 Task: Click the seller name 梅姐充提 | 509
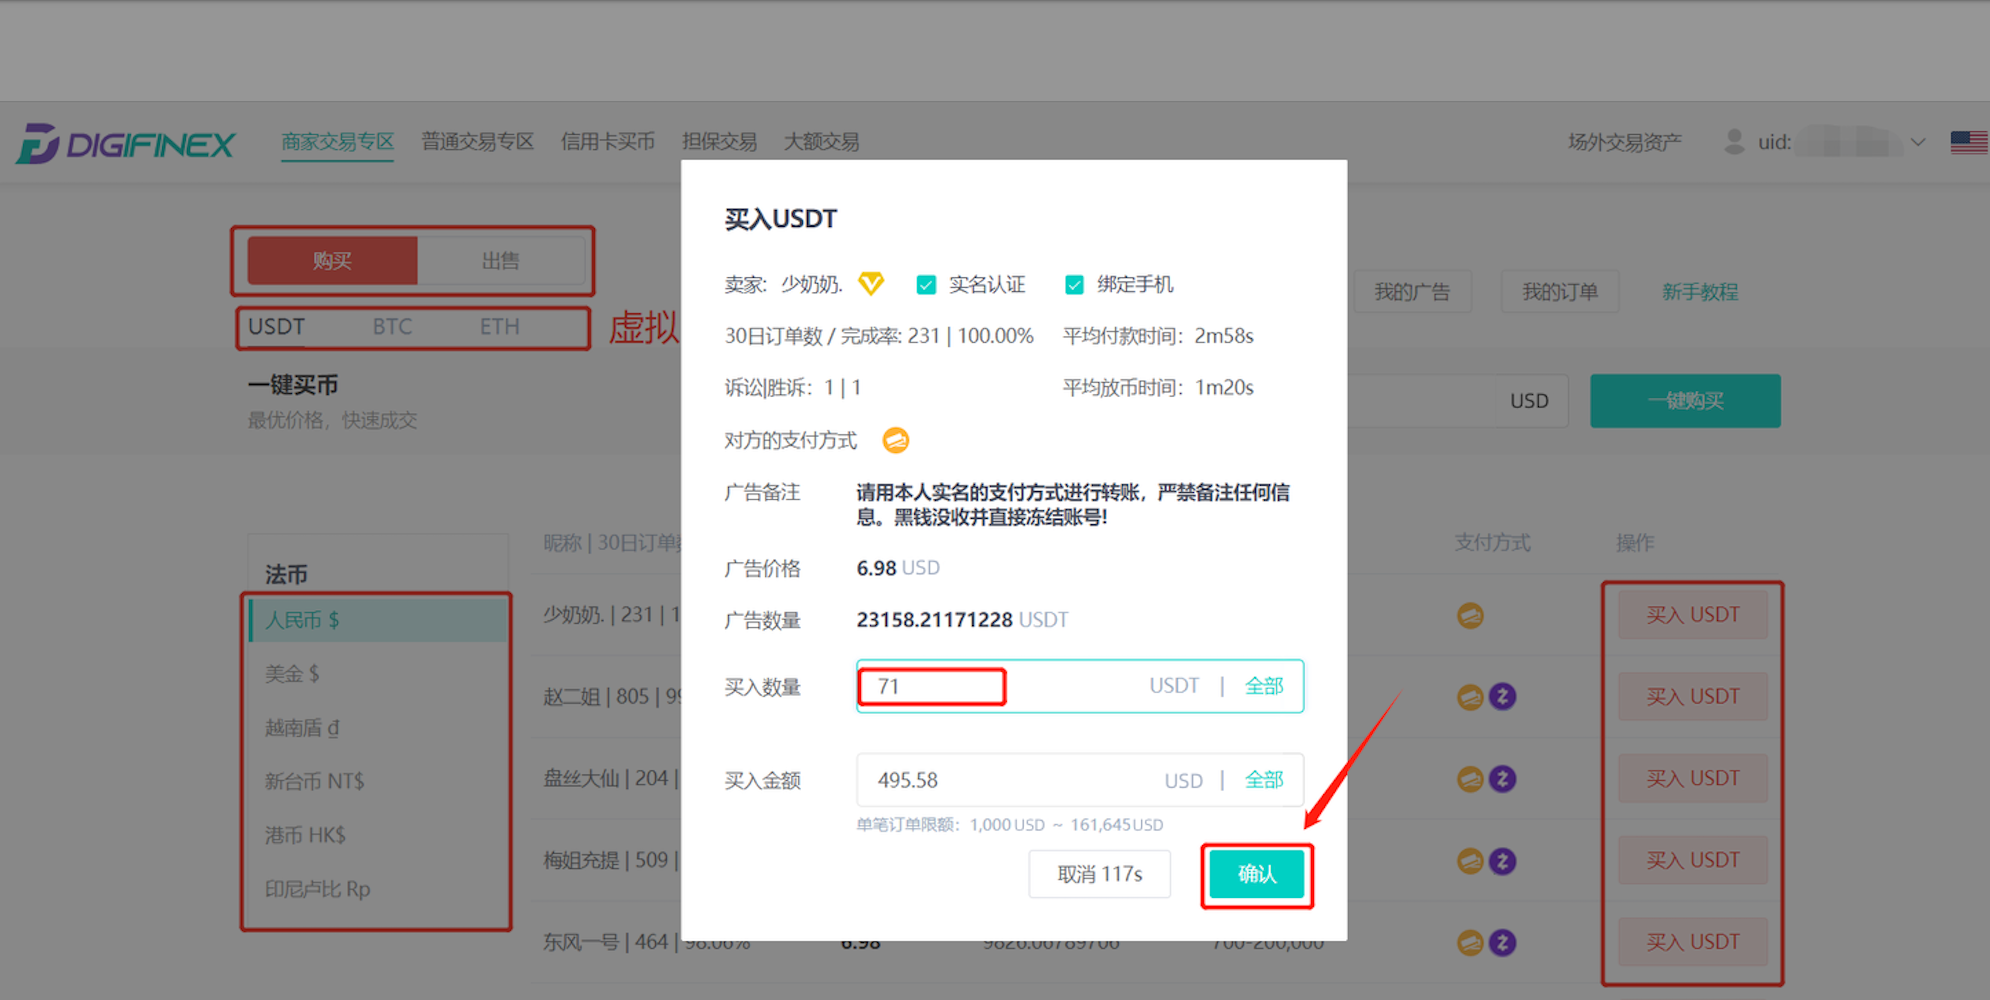[605, 861]
